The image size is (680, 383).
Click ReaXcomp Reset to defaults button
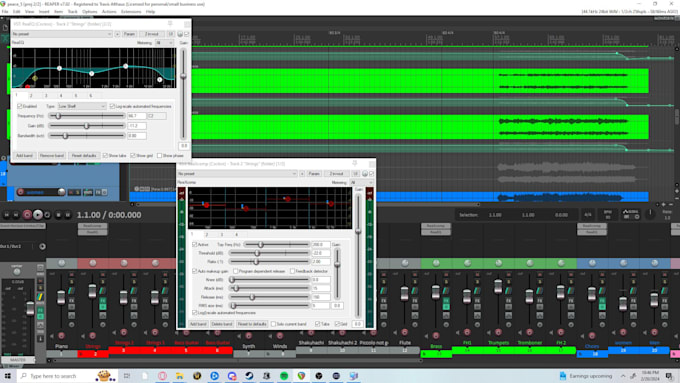coord(252,324)
